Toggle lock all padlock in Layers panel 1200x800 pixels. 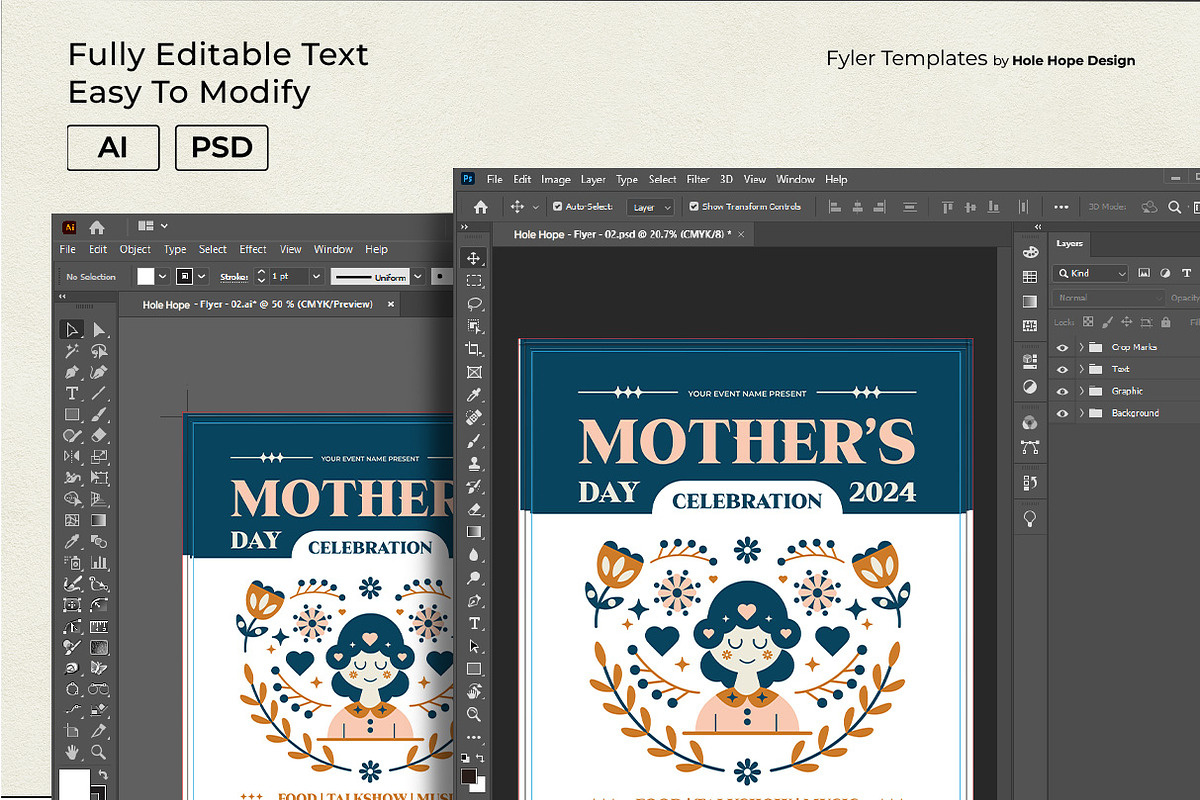pos(1165,322)
